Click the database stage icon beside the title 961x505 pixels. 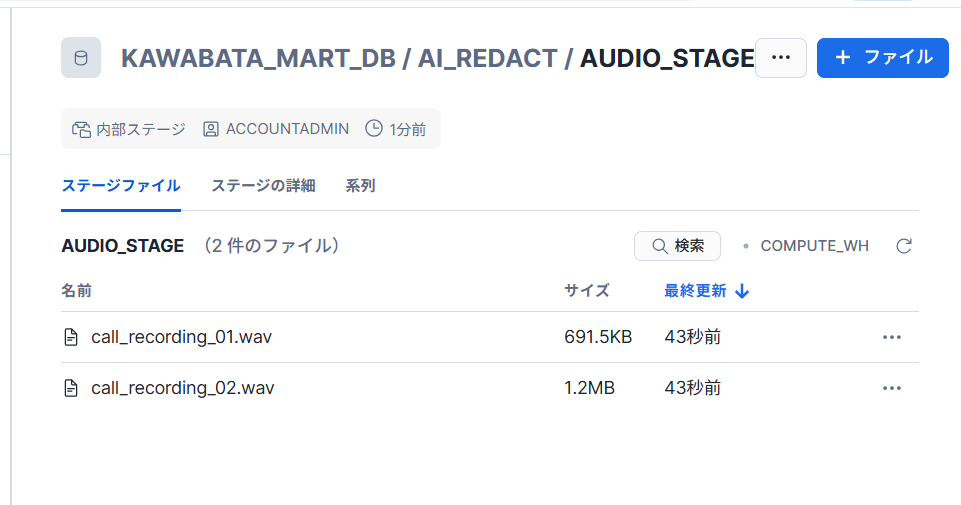coord(81,58)
